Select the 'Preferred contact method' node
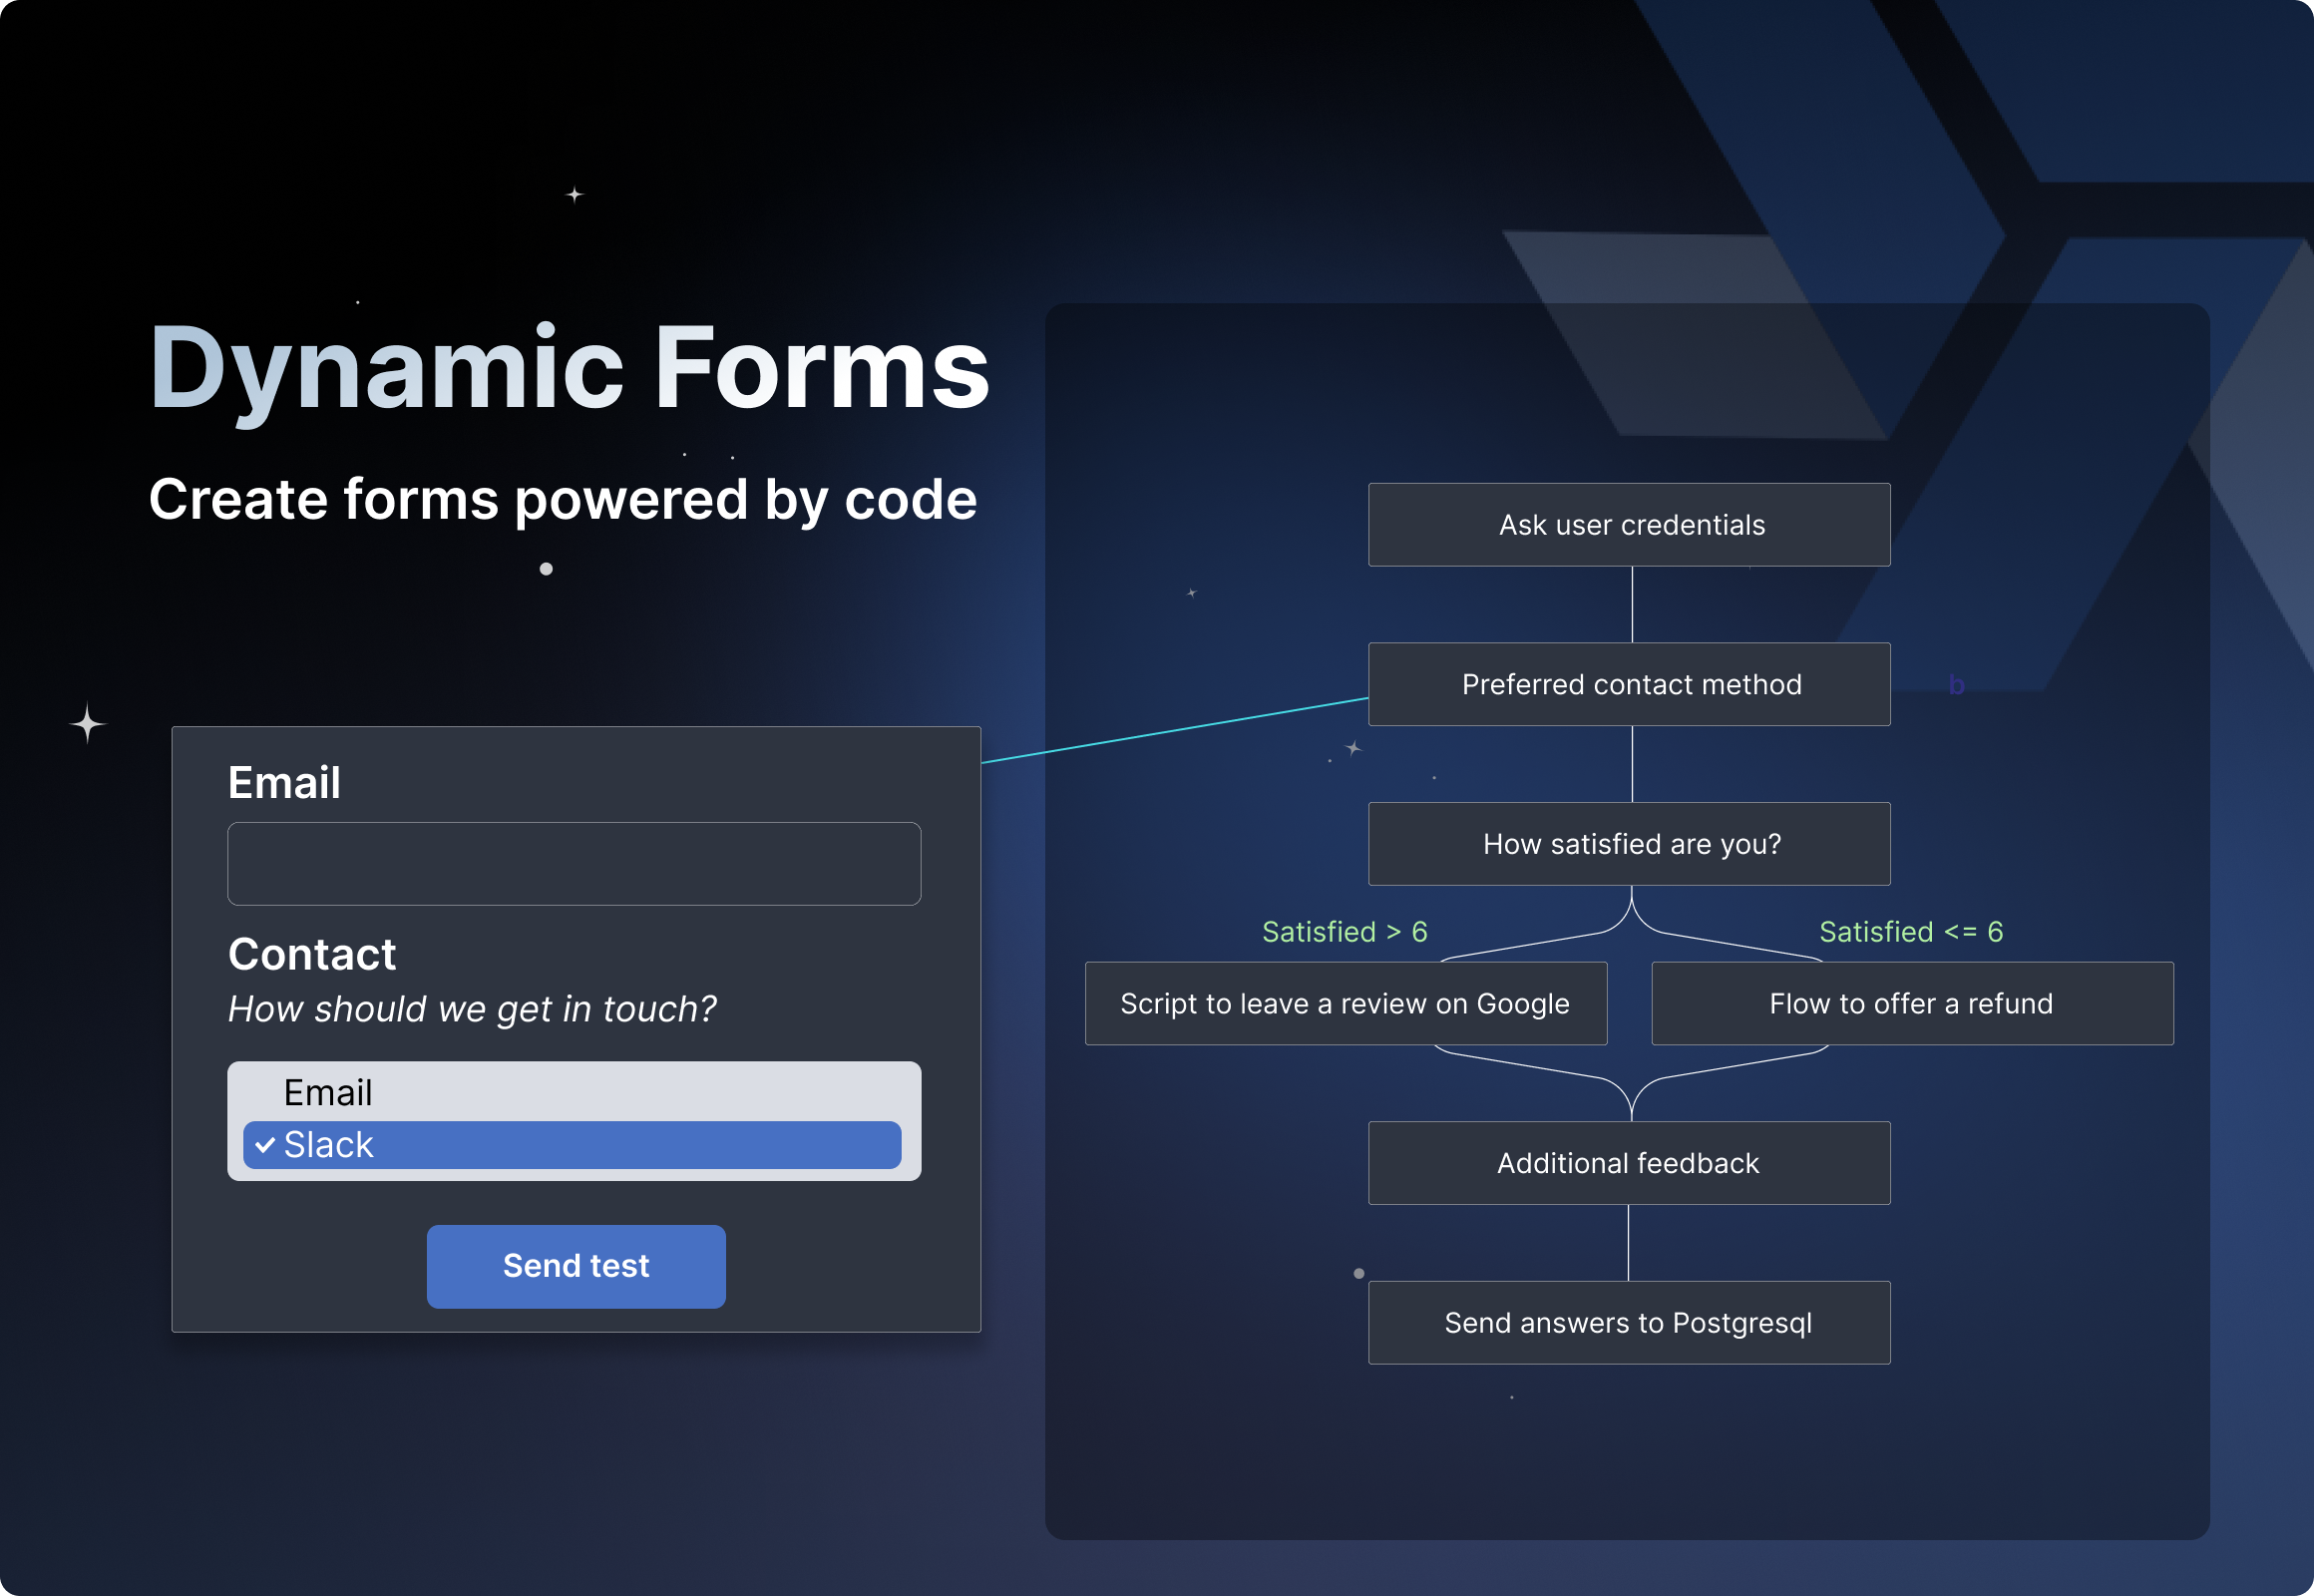Image resolution: width=2314 pixels, height=1596 pixels. (x=1630, y=683)
